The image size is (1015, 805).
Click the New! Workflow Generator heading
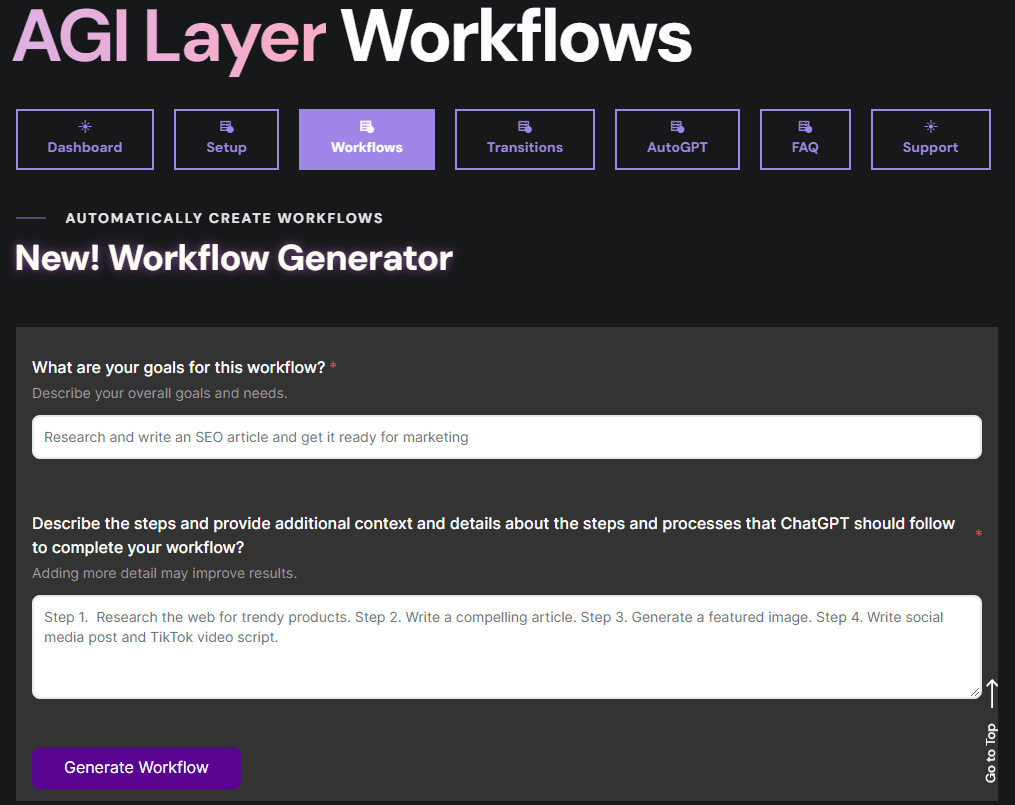pyautogui.click(x=234, y=258)
